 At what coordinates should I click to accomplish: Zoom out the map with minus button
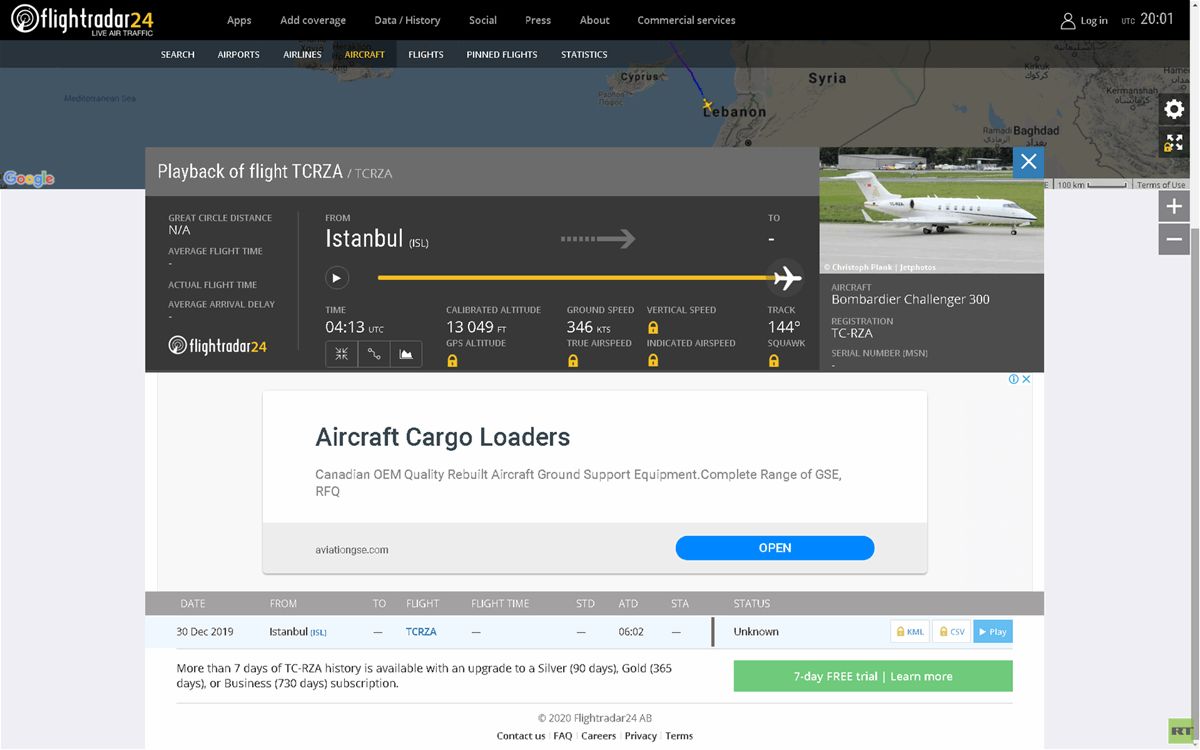pos(1174,239)
